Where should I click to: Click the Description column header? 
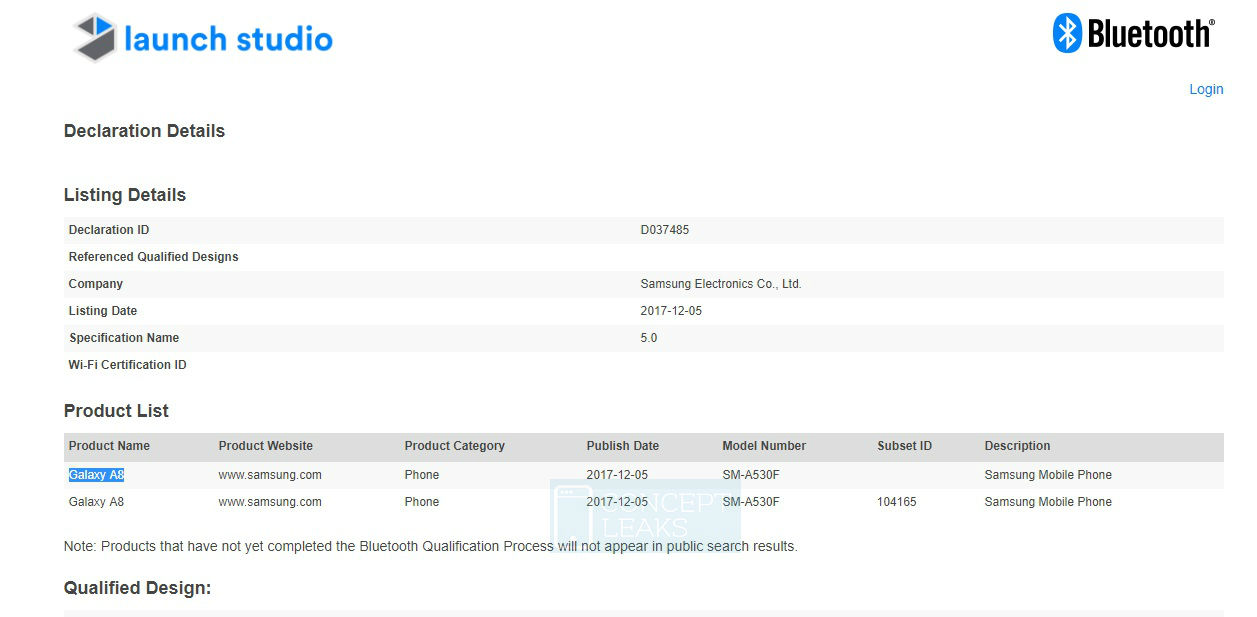[1017, 446]
